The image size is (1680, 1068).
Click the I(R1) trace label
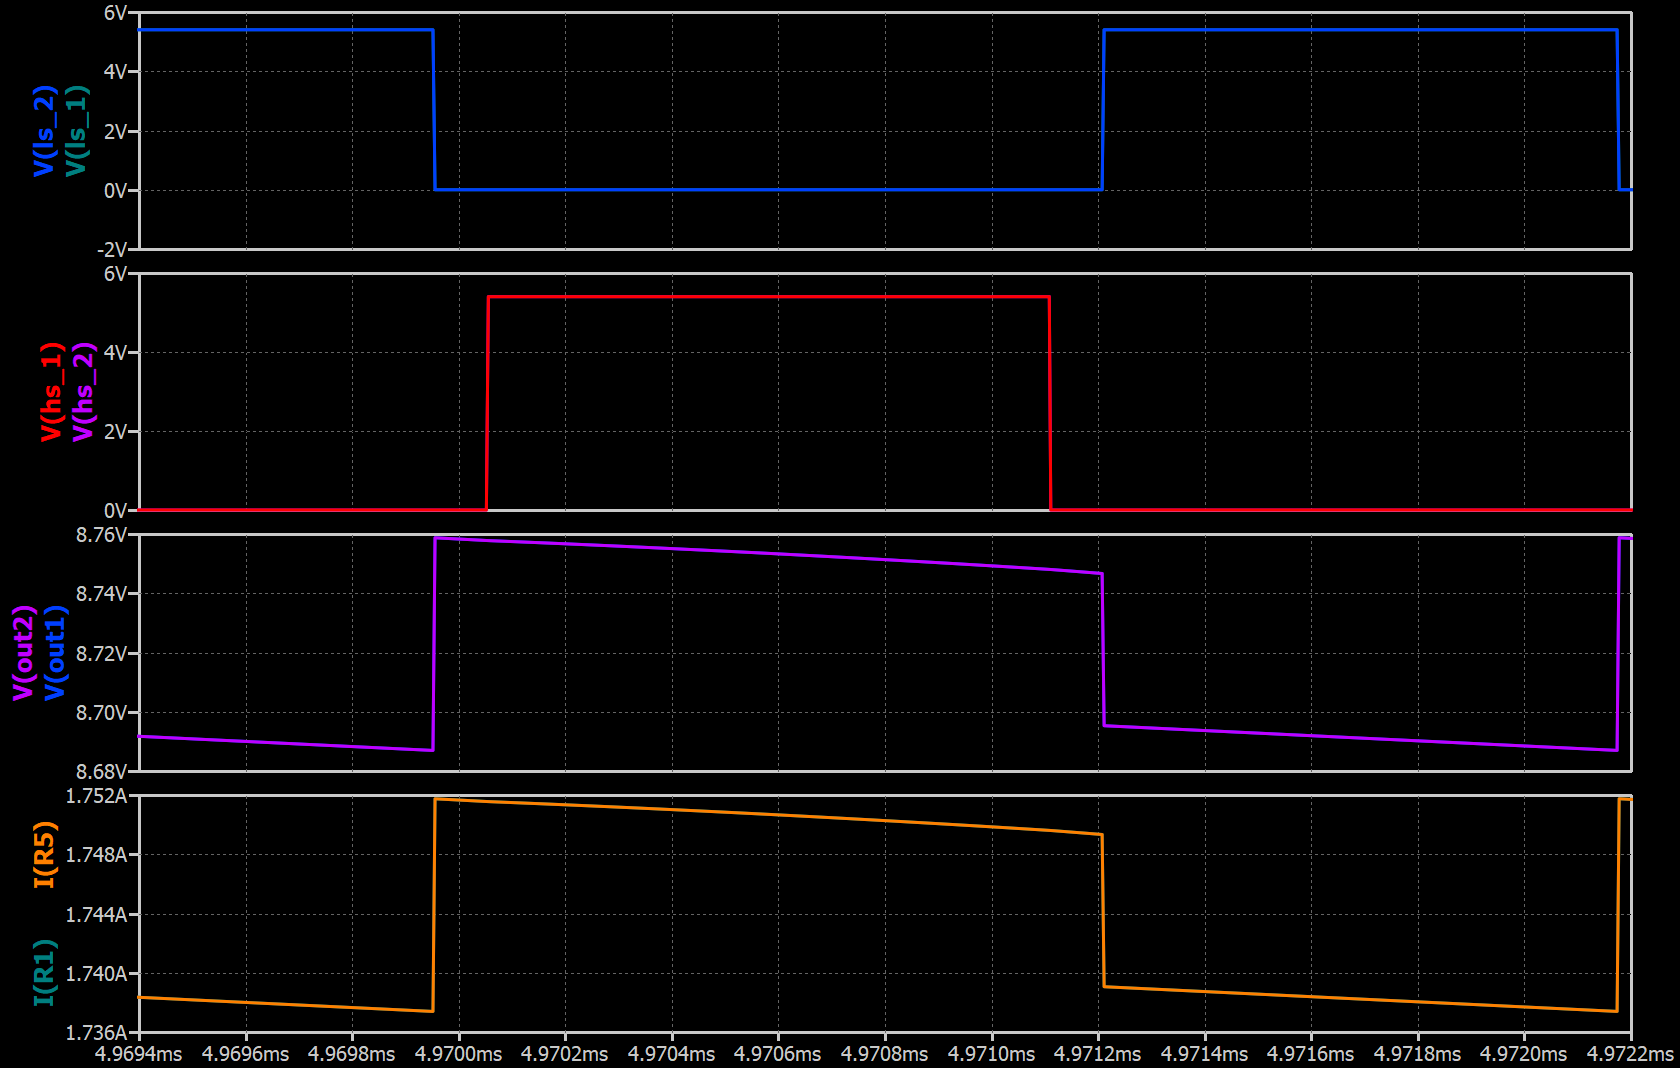click(x=44, y=973)
